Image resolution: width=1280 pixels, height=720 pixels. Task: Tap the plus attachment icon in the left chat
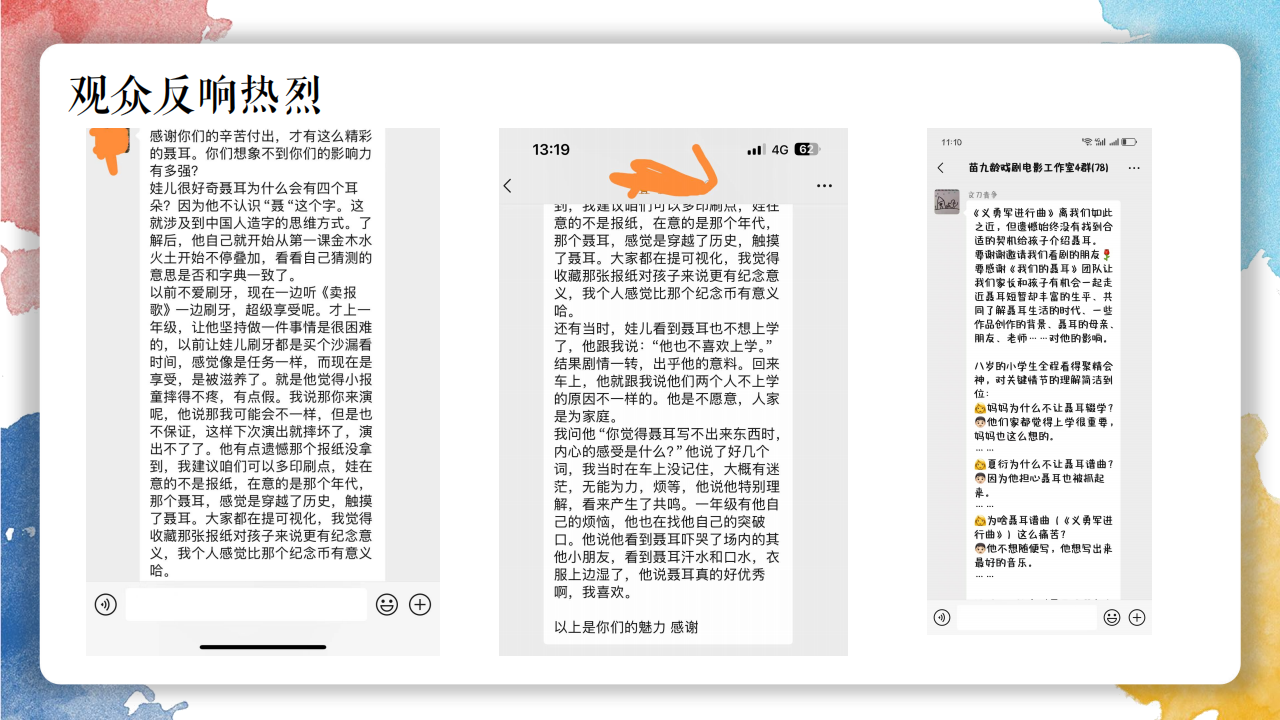point(420,604)
